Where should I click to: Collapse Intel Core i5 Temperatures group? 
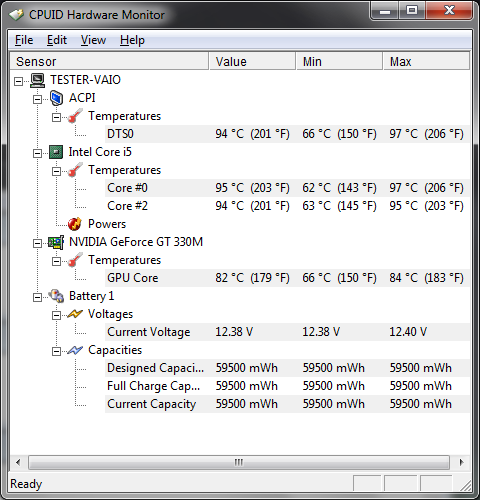point(56,171)
